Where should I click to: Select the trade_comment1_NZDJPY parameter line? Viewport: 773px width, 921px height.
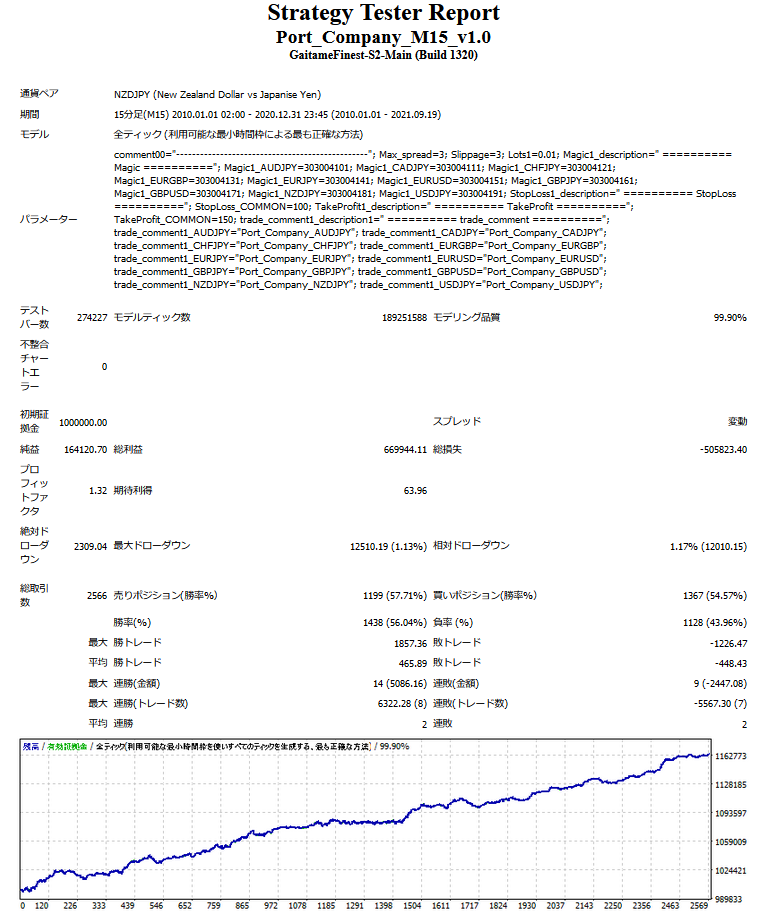pos(358,285)
